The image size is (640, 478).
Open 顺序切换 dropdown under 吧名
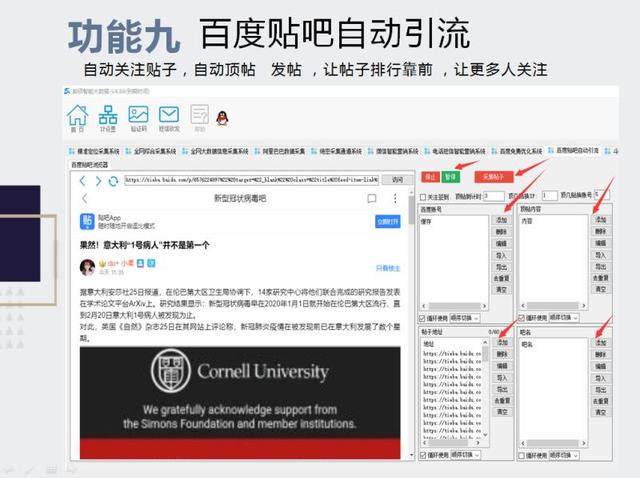pyautogui.click(x=564, y=455)
